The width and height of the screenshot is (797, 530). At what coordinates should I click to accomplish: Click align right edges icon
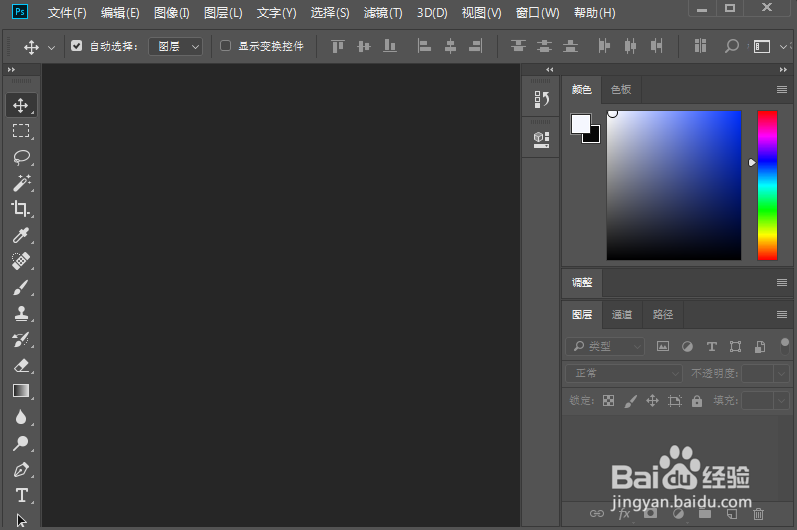(476, 46)
